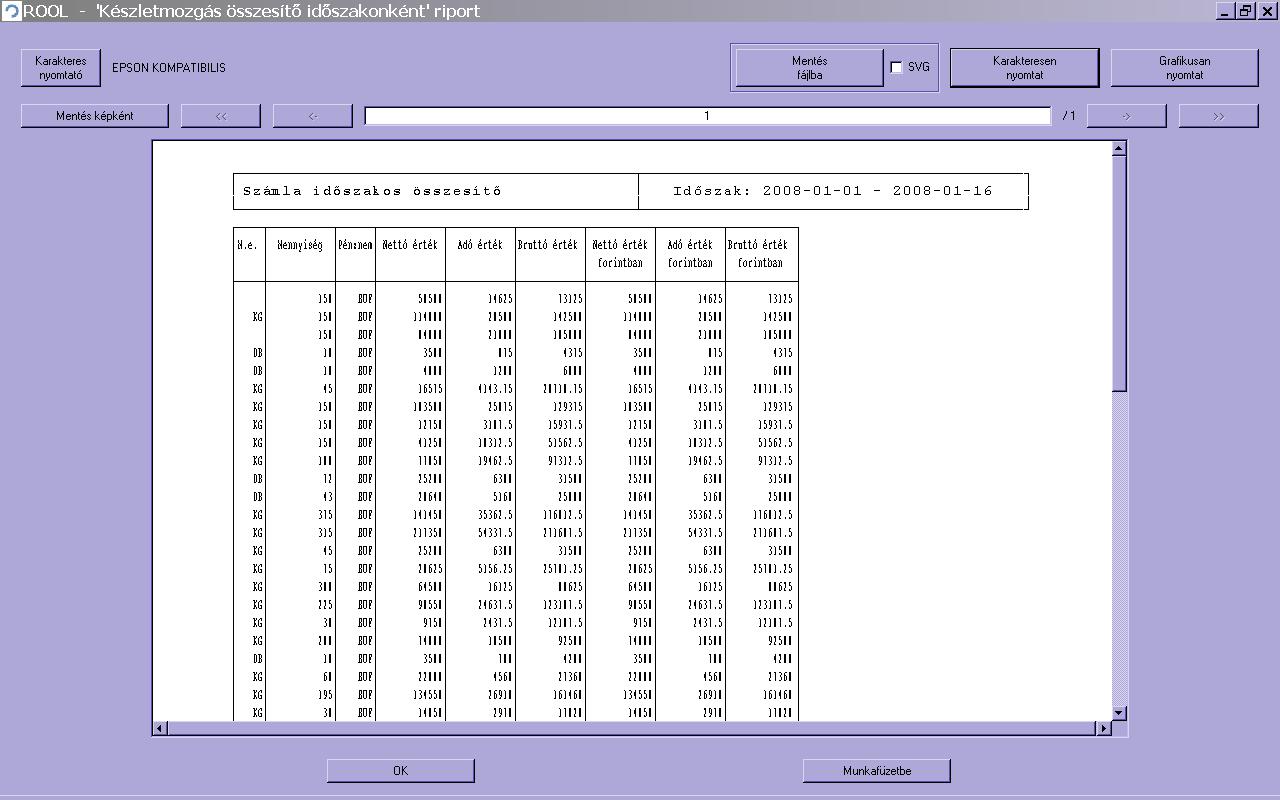Export to workbook via 'Munkafüzetbe' button

876,771
